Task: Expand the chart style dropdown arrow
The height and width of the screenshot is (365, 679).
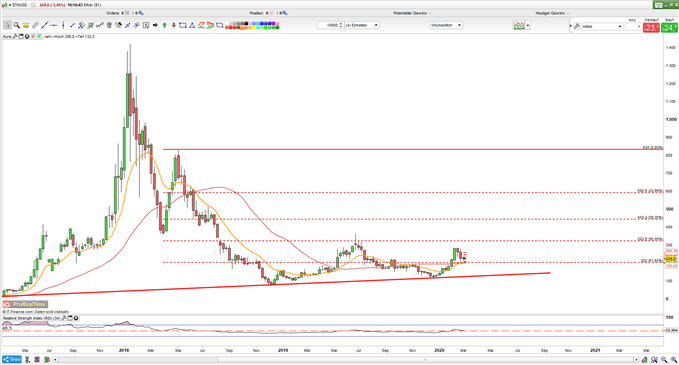Action: pyautogui.click(x=528, y=26)
